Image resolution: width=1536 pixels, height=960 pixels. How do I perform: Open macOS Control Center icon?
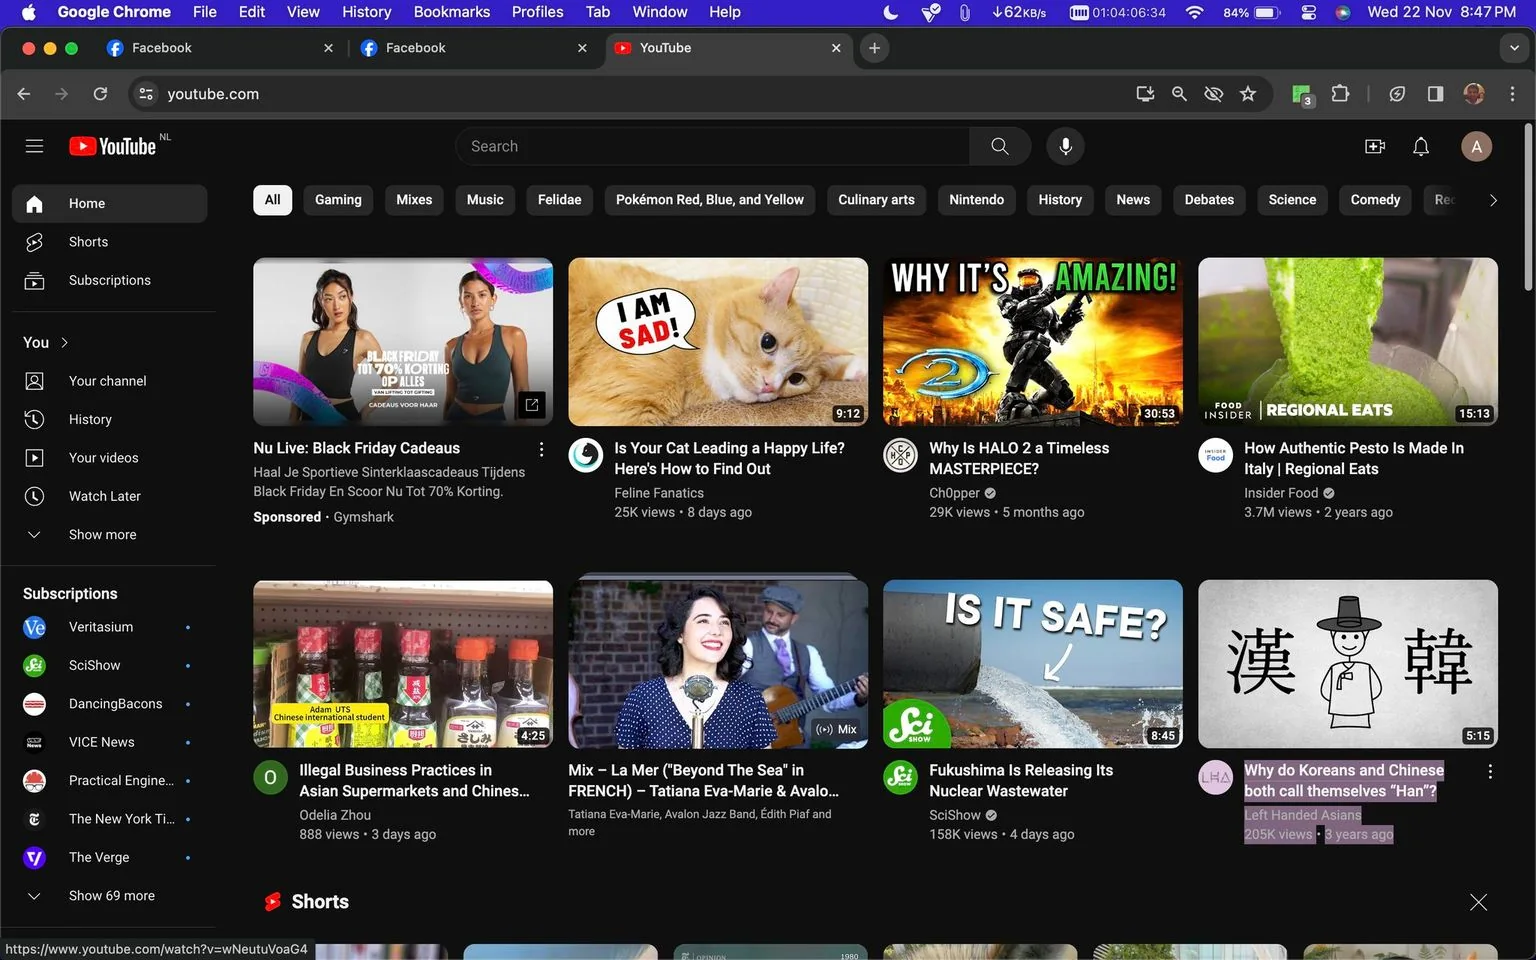click(x=1308, y=12)
